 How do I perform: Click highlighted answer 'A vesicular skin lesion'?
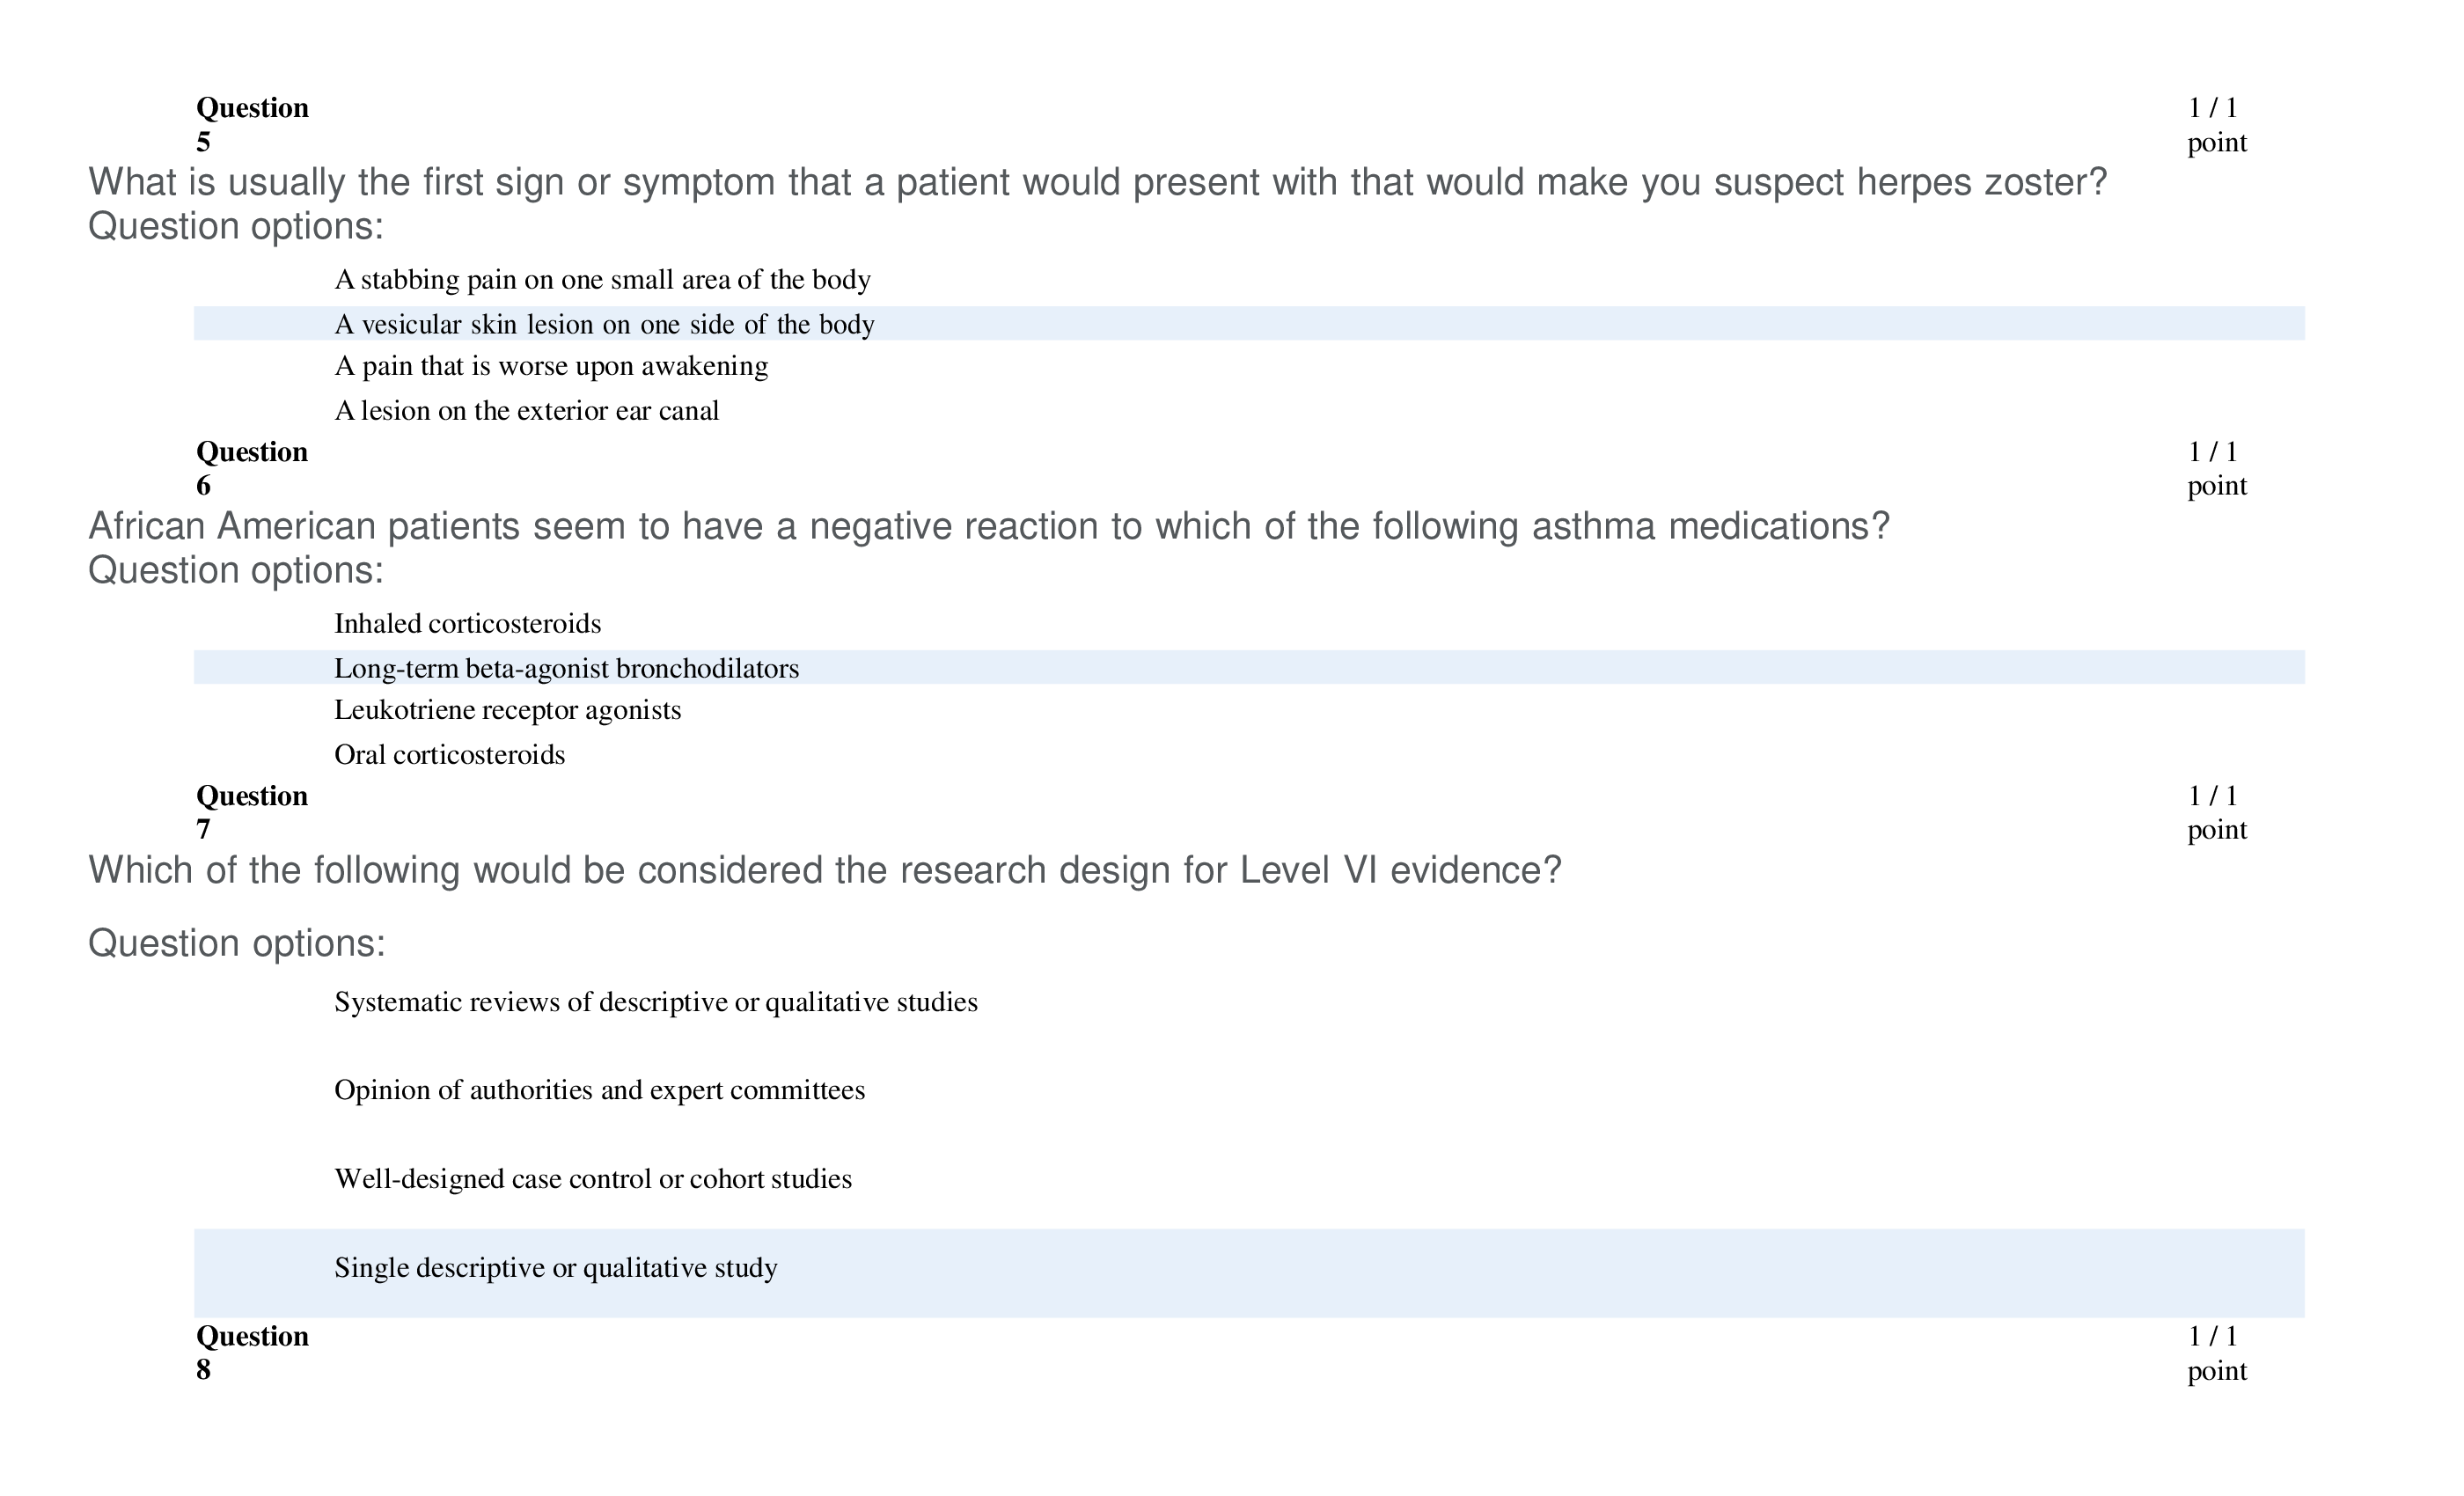[604, 325]
